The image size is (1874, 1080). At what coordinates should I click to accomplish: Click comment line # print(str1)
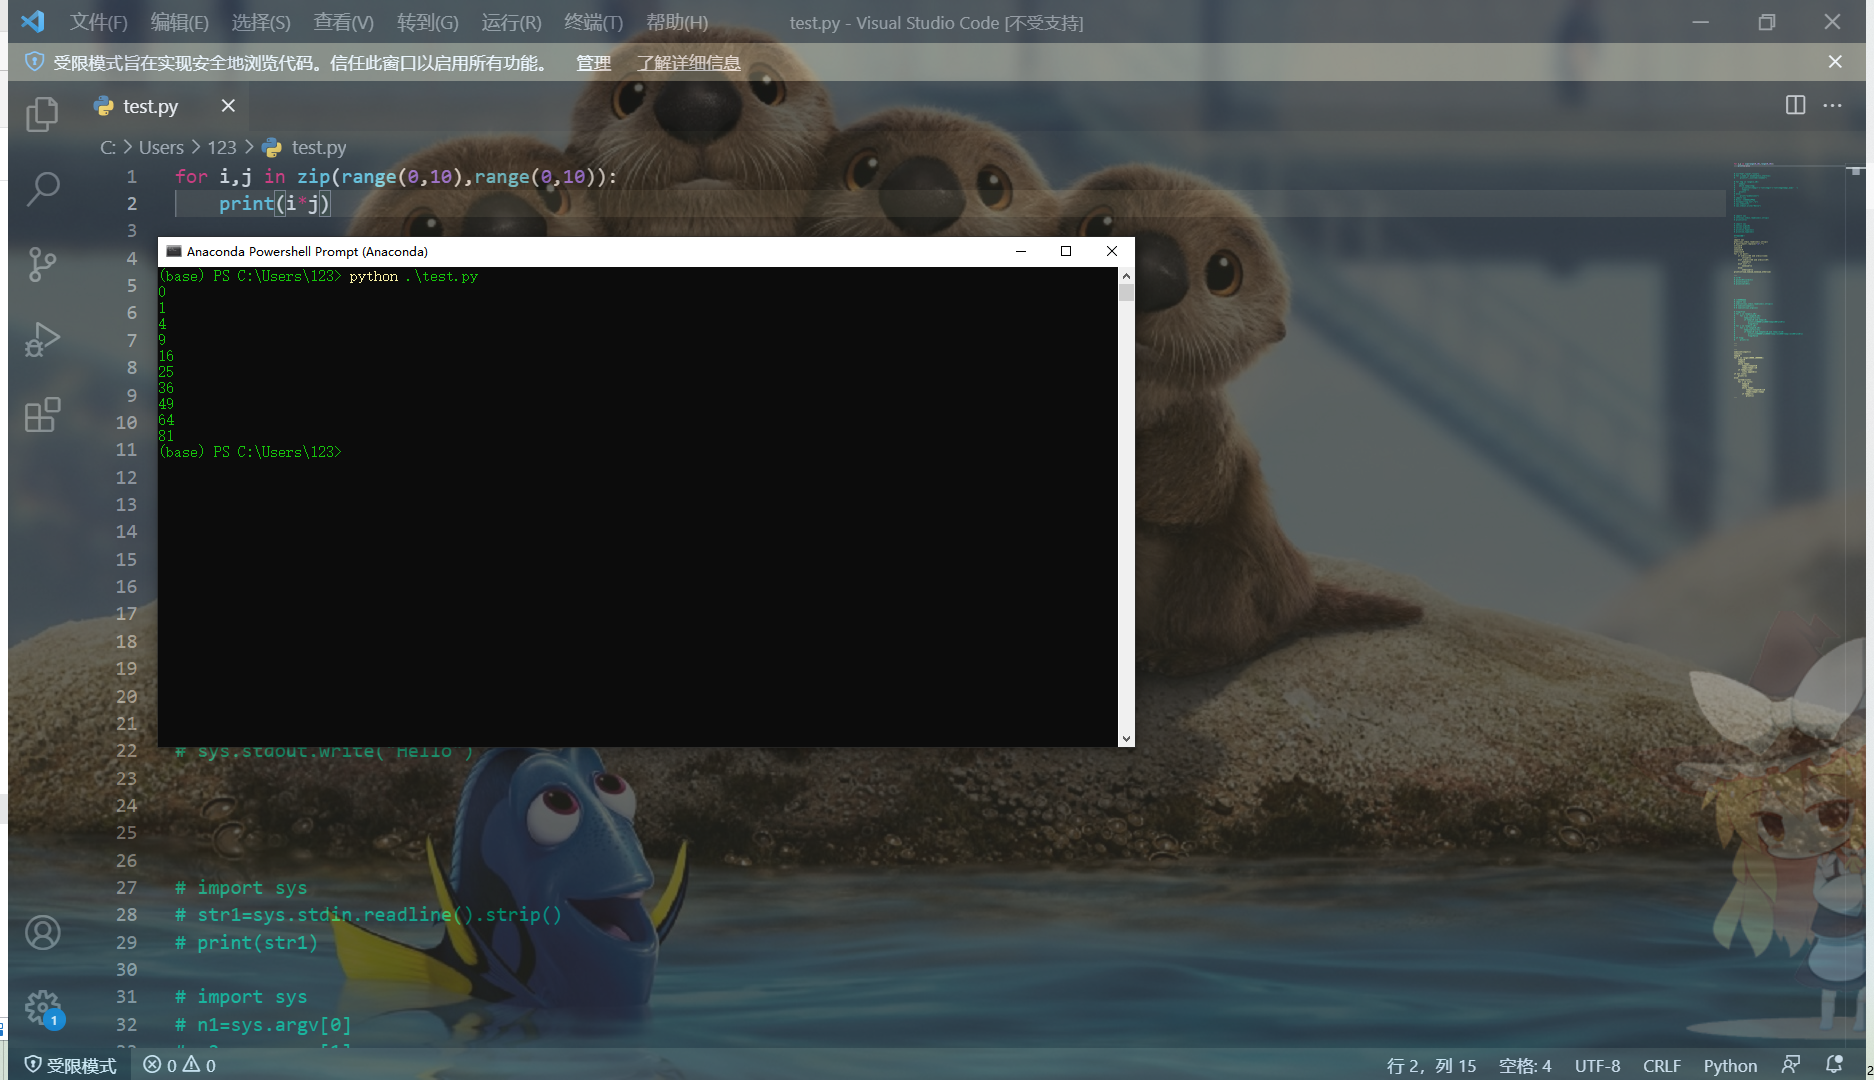tap(246, 943)
